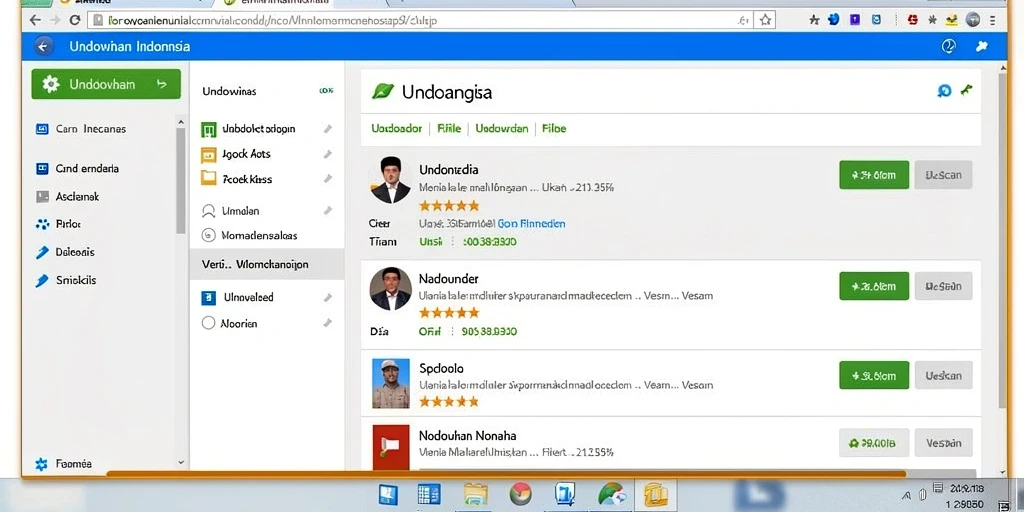Click the address bar URL field

click(418, 20)
